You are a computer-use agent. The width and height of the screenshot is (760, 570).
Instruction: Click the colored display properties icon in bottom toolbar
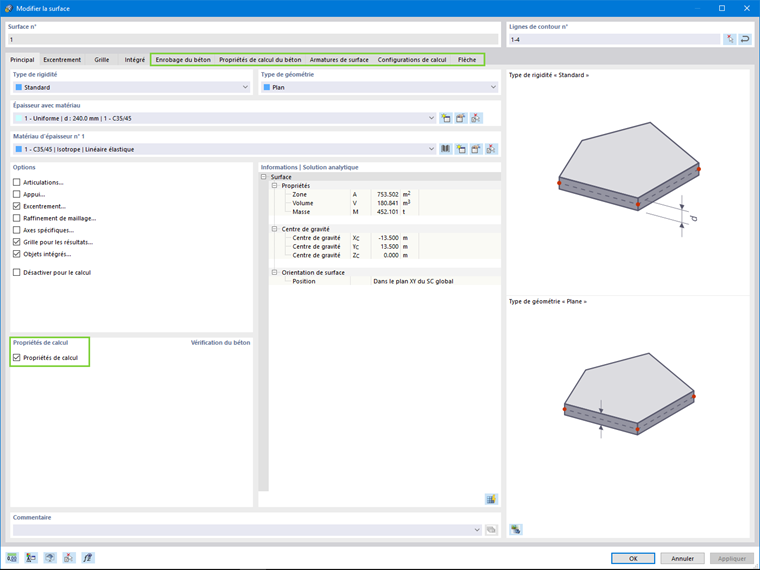click(x=31, y=558)
